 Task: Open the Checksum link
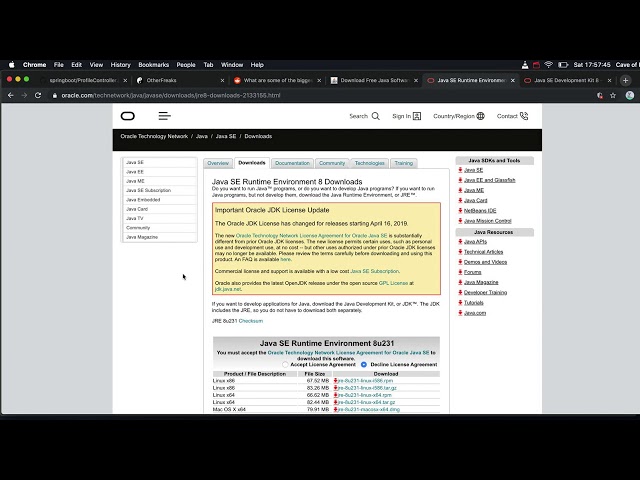(x=251, y=321)
